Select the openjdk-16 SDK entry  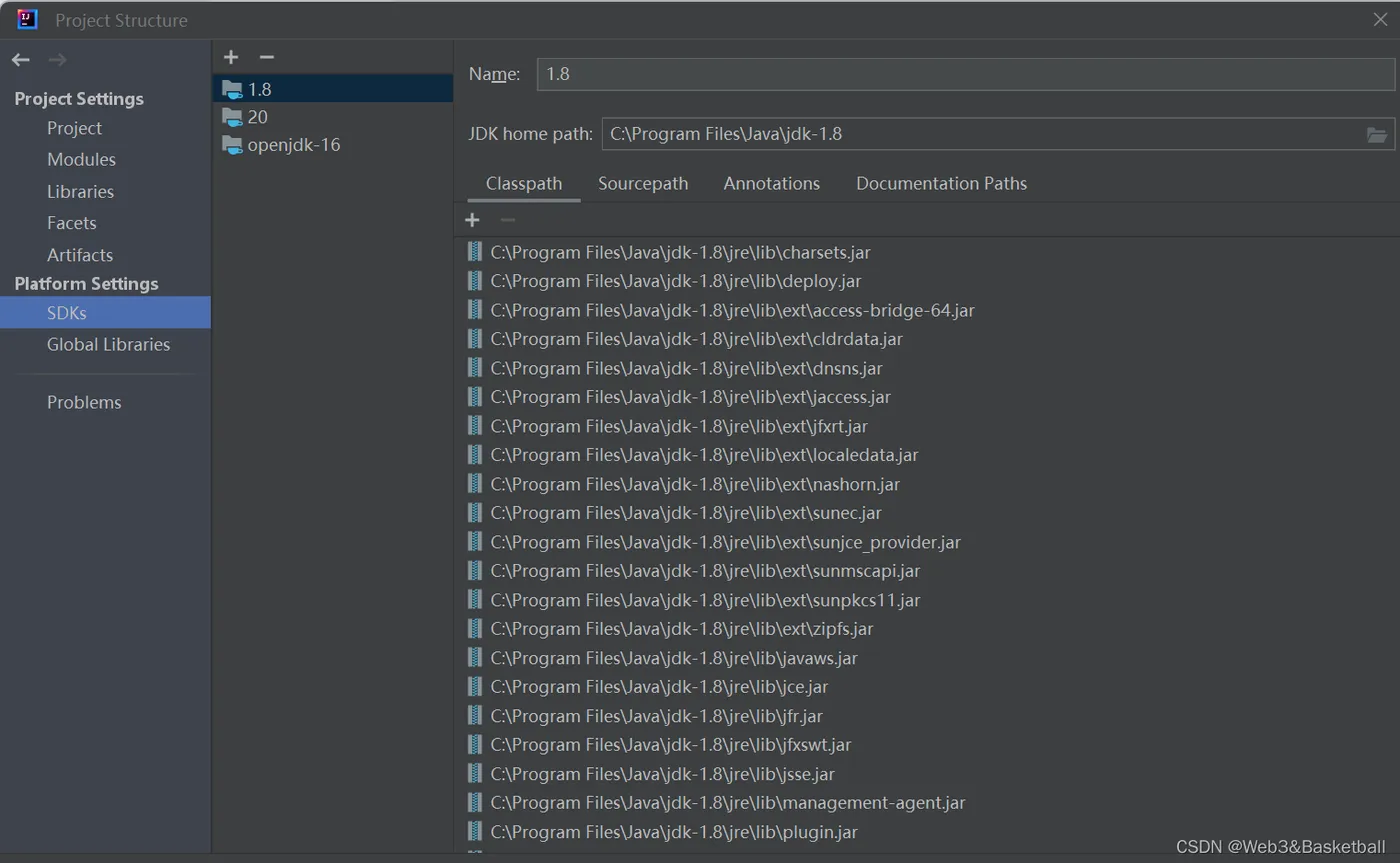pos(333,145)
